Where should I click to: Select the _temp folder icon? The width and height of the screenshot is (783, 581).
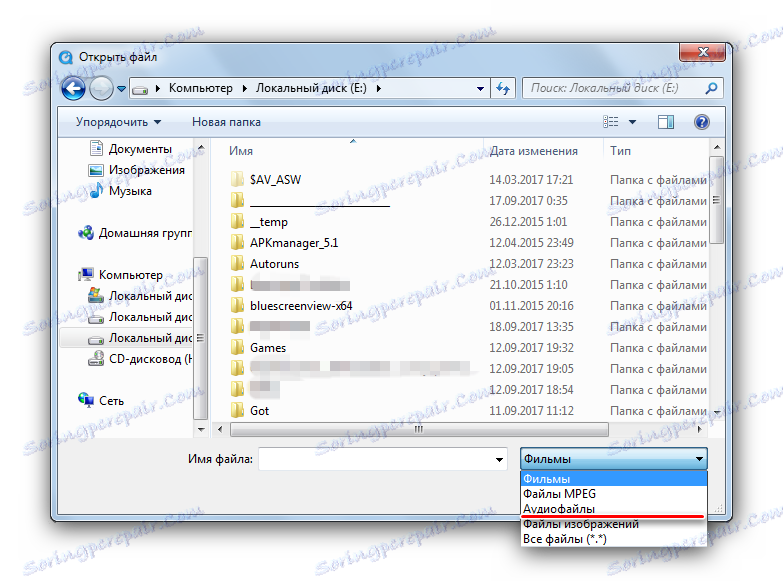pyautogui.click(x=238, y=221)
